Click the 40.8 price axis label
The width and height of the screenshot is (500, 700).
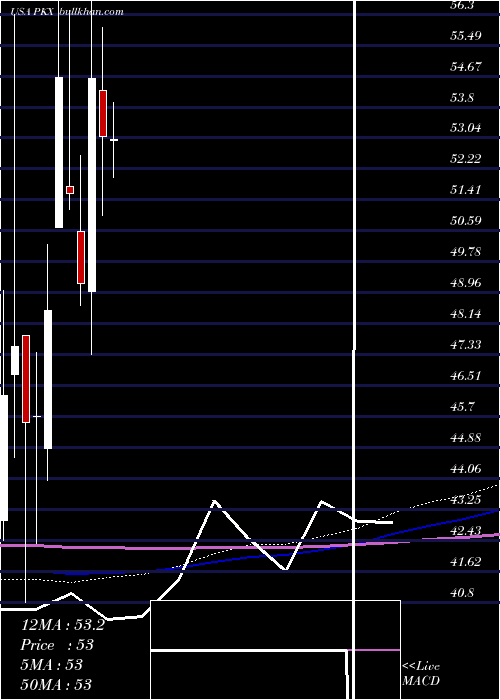point(462,592)
